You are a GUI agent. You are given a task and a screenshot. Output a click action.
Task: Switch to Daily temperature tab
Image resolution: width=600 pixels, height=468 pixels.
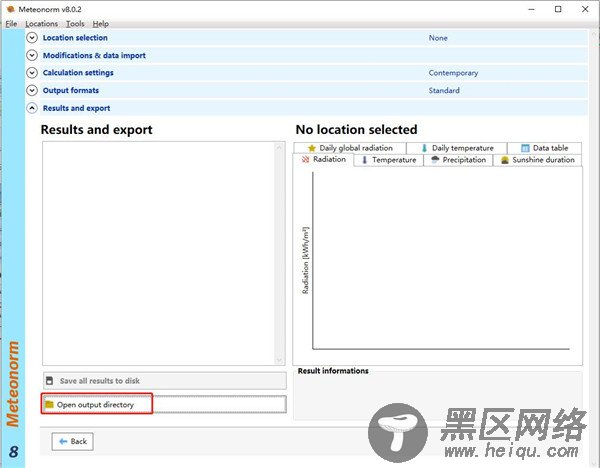[x=457, y=148]
